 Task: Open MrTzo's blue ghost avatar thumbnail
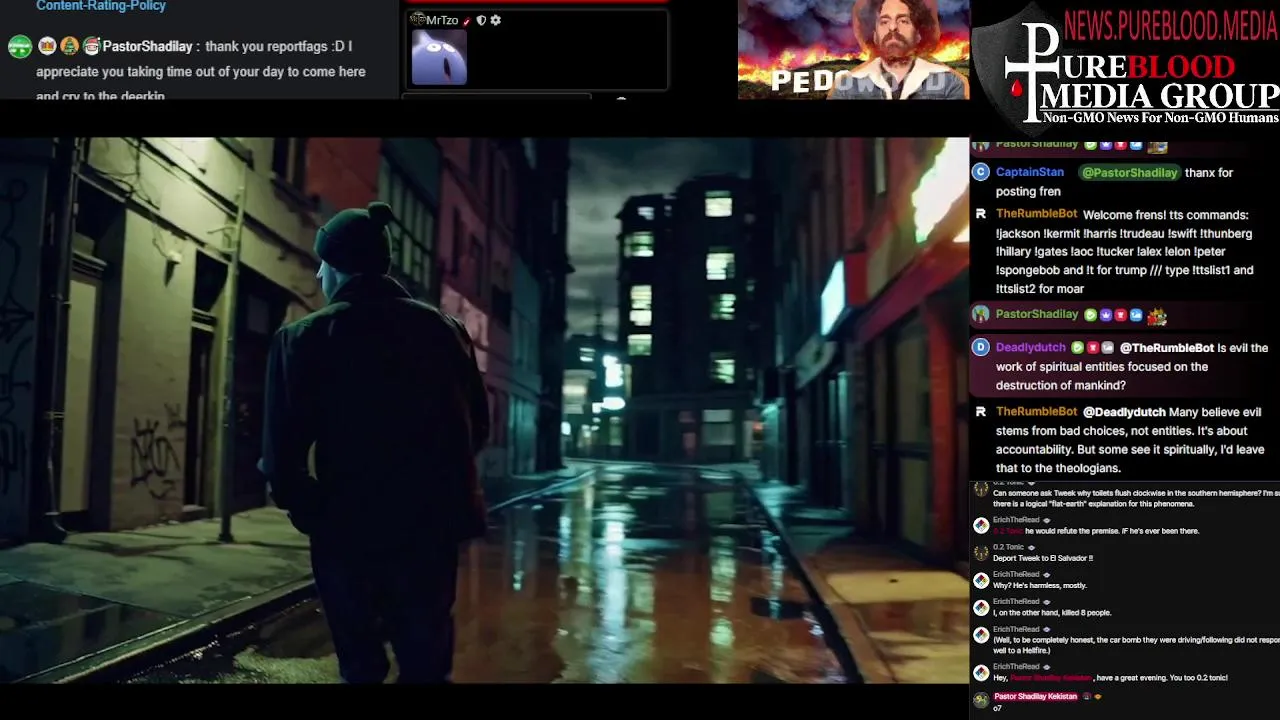(439, 57)
